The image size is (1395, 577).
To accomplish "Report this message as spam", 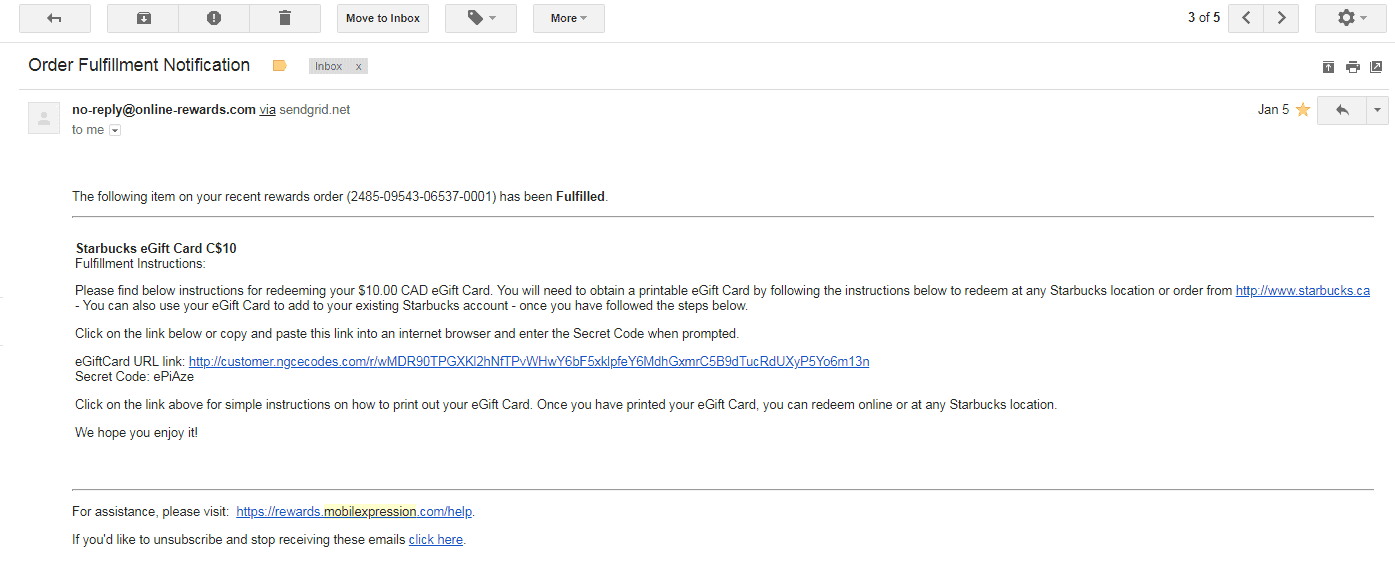I will 214,18.
